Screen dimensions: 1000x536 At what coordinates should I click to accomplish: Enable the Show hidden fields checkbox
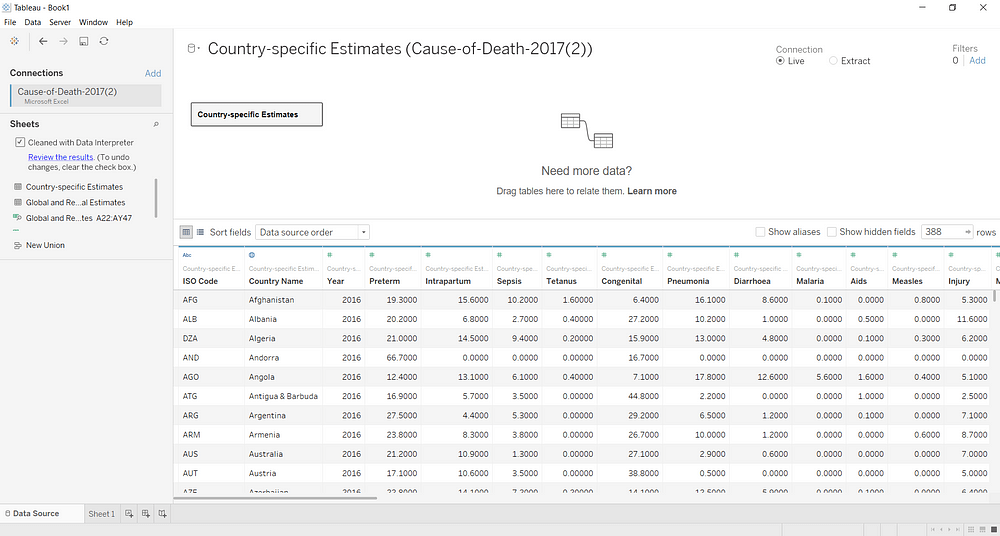point(832,232)
